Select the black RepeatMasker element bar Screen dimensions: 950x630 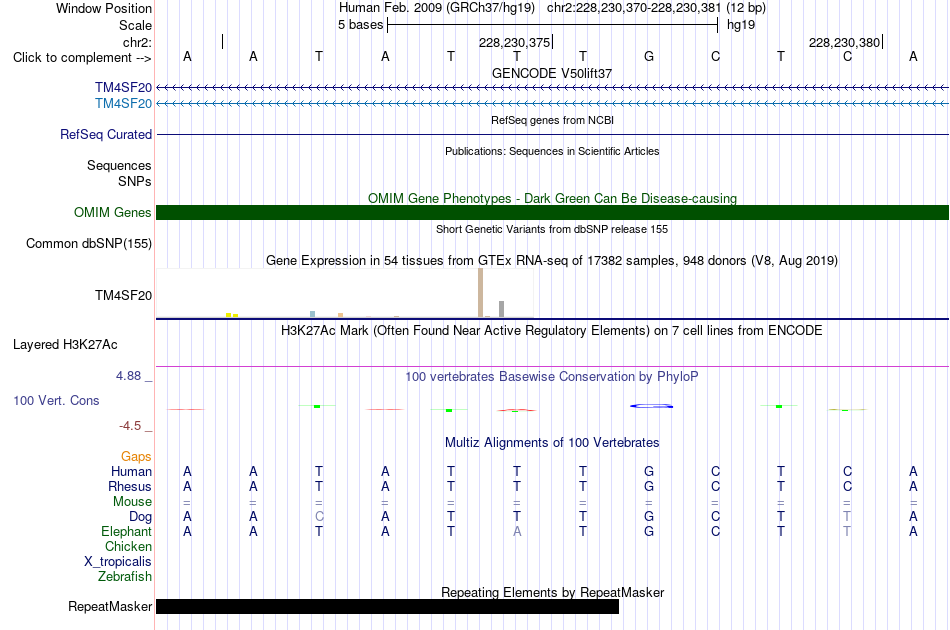387,606
